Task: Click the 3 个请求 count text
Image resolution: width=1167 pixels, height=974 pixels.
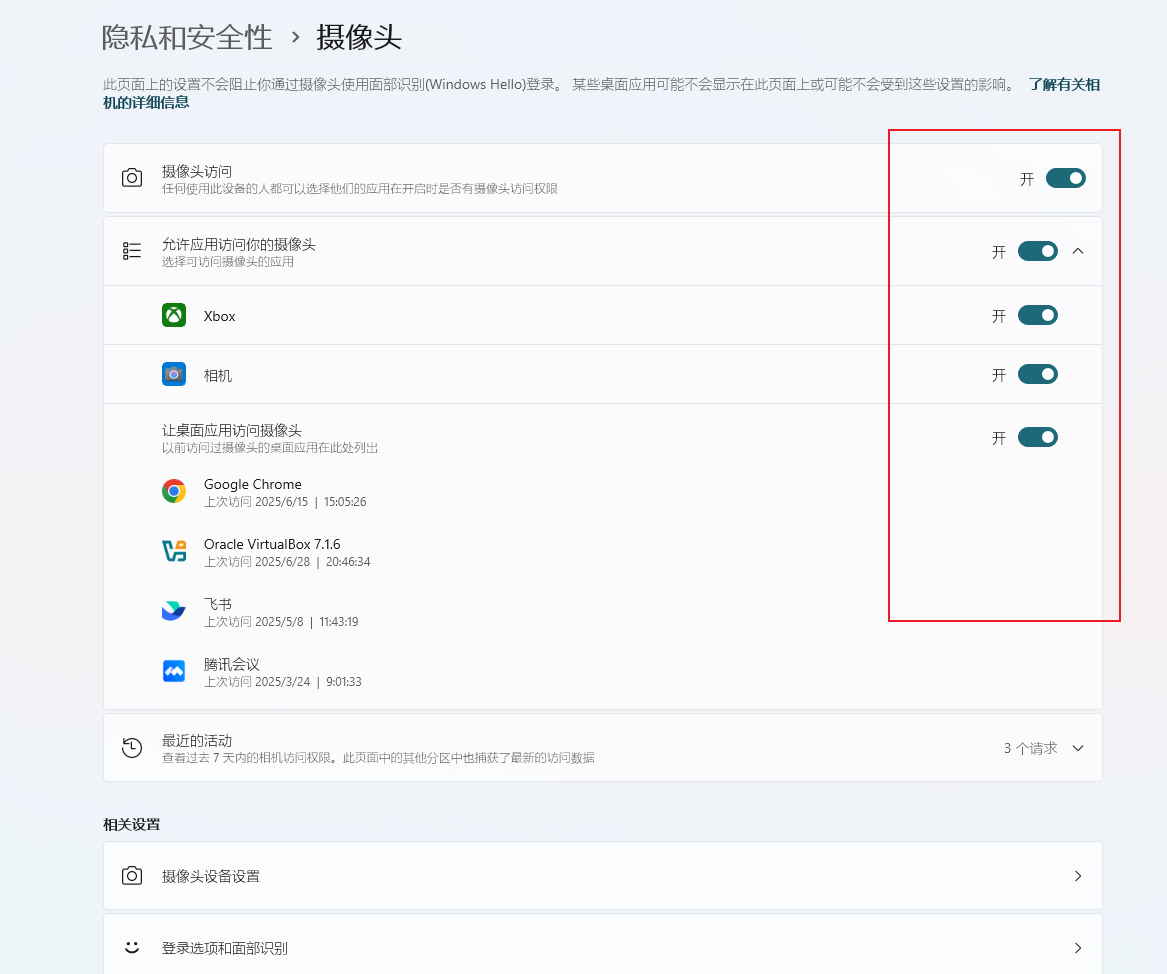Action: tap(1030, 749)
